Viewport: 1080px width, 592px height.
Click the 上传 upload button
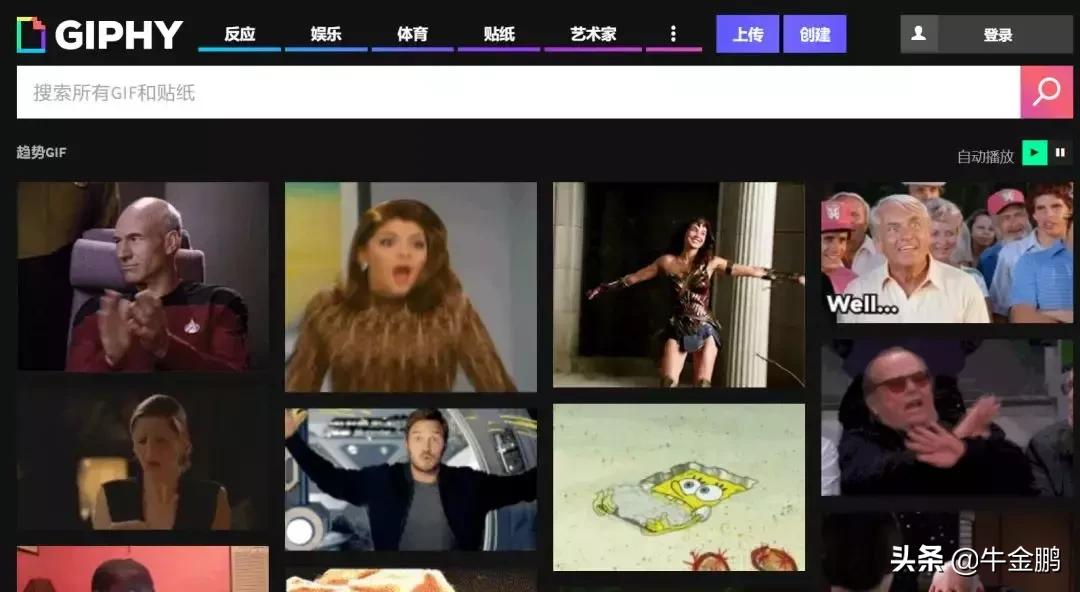[x=747, y=33]
